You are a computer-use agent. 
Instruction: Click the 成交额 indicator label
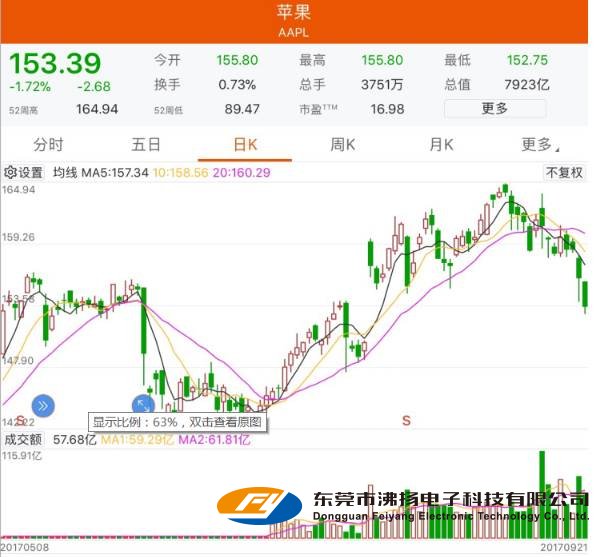point(23,440)
